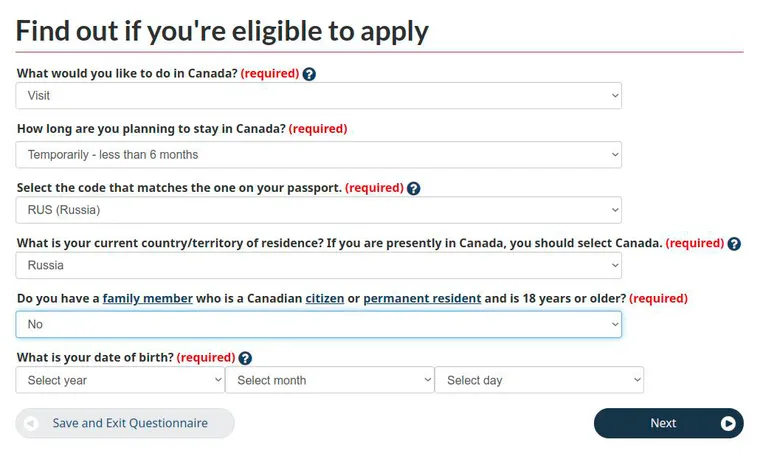Expand the 'Visit' purpose dropdown

click(318, 96)
